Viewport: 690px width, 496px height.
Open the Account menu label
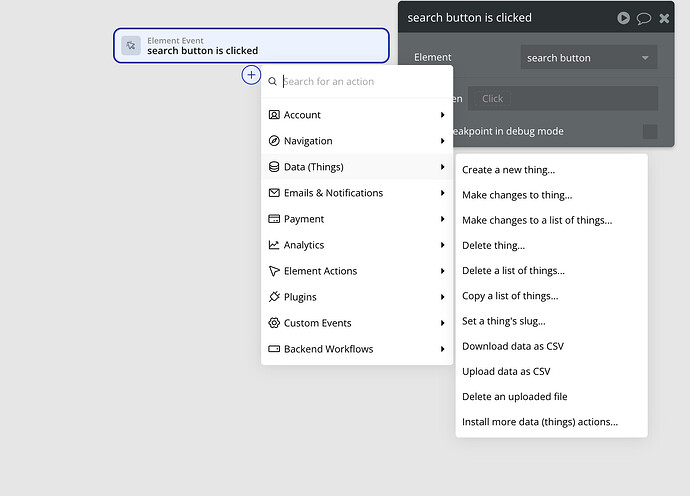tap(302, 115)
